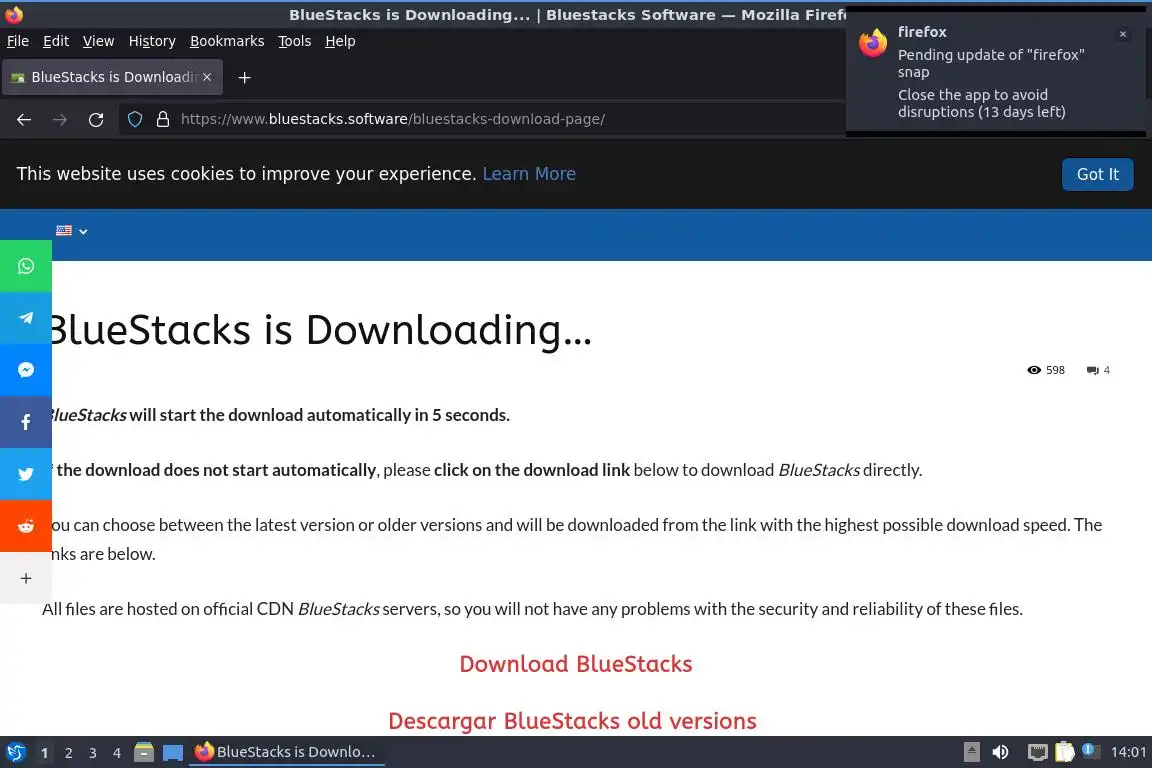Share page on Reddit sidebar icon
Viewport: 1152px width, 768px height.
tap(26, 526)
